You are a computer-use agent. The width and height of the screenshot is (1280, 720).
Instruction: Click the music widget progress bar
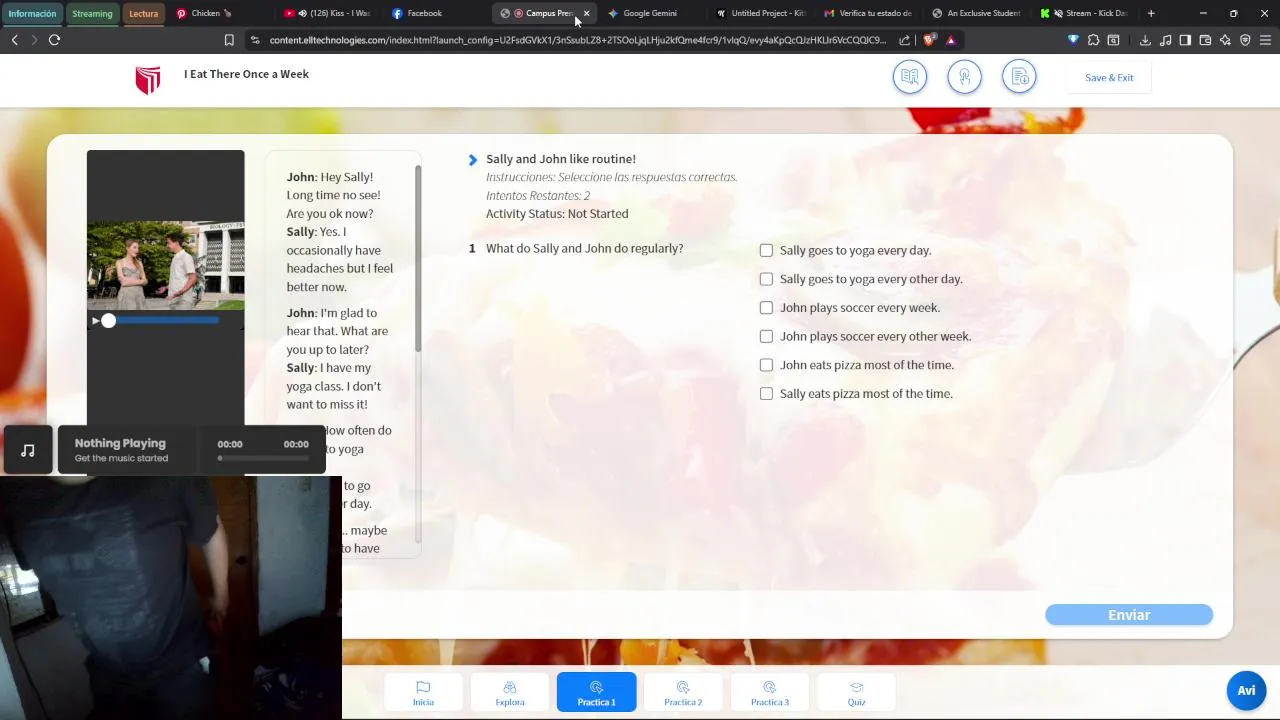(264, 458)
